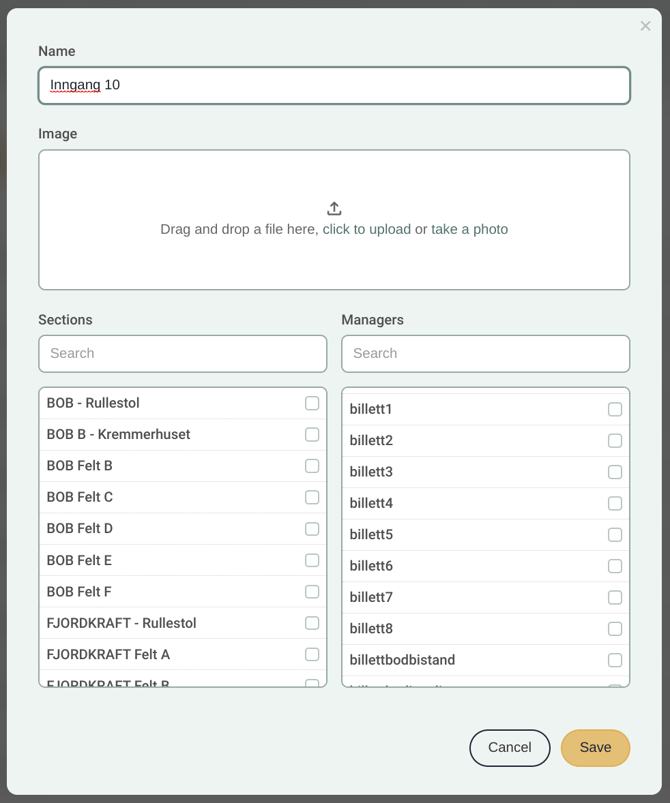Check the billett3 manager checkbox
Viewport: 670px width, 803px height.
[x=615, y=472]
